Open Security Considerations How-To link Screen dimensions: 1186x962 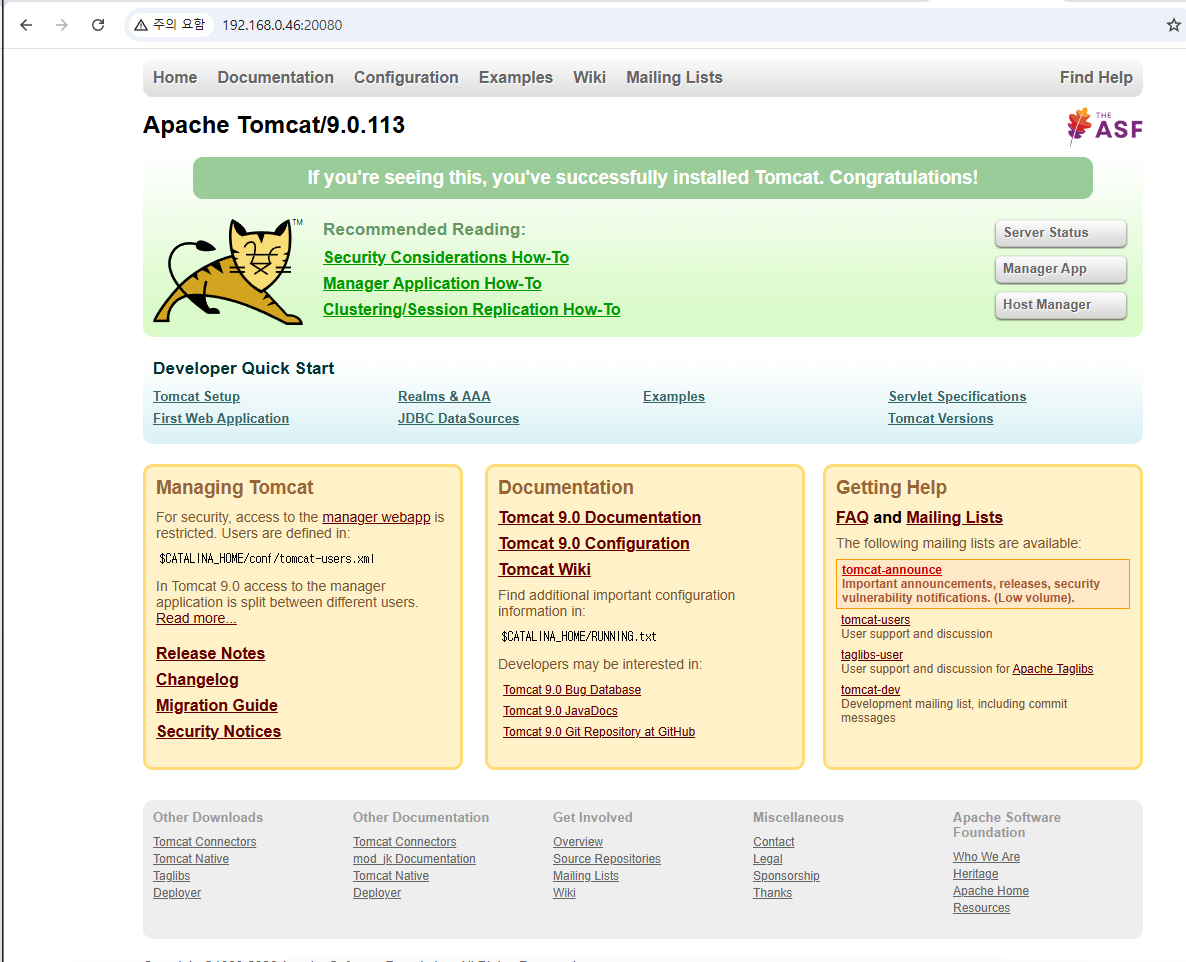pyautogui.click(x=446, y=257)
